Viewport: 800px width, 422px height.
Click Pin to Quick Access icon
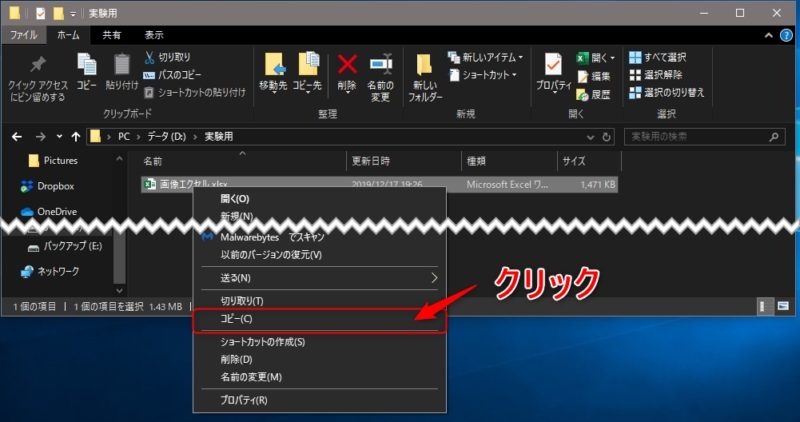pos(37,65)
